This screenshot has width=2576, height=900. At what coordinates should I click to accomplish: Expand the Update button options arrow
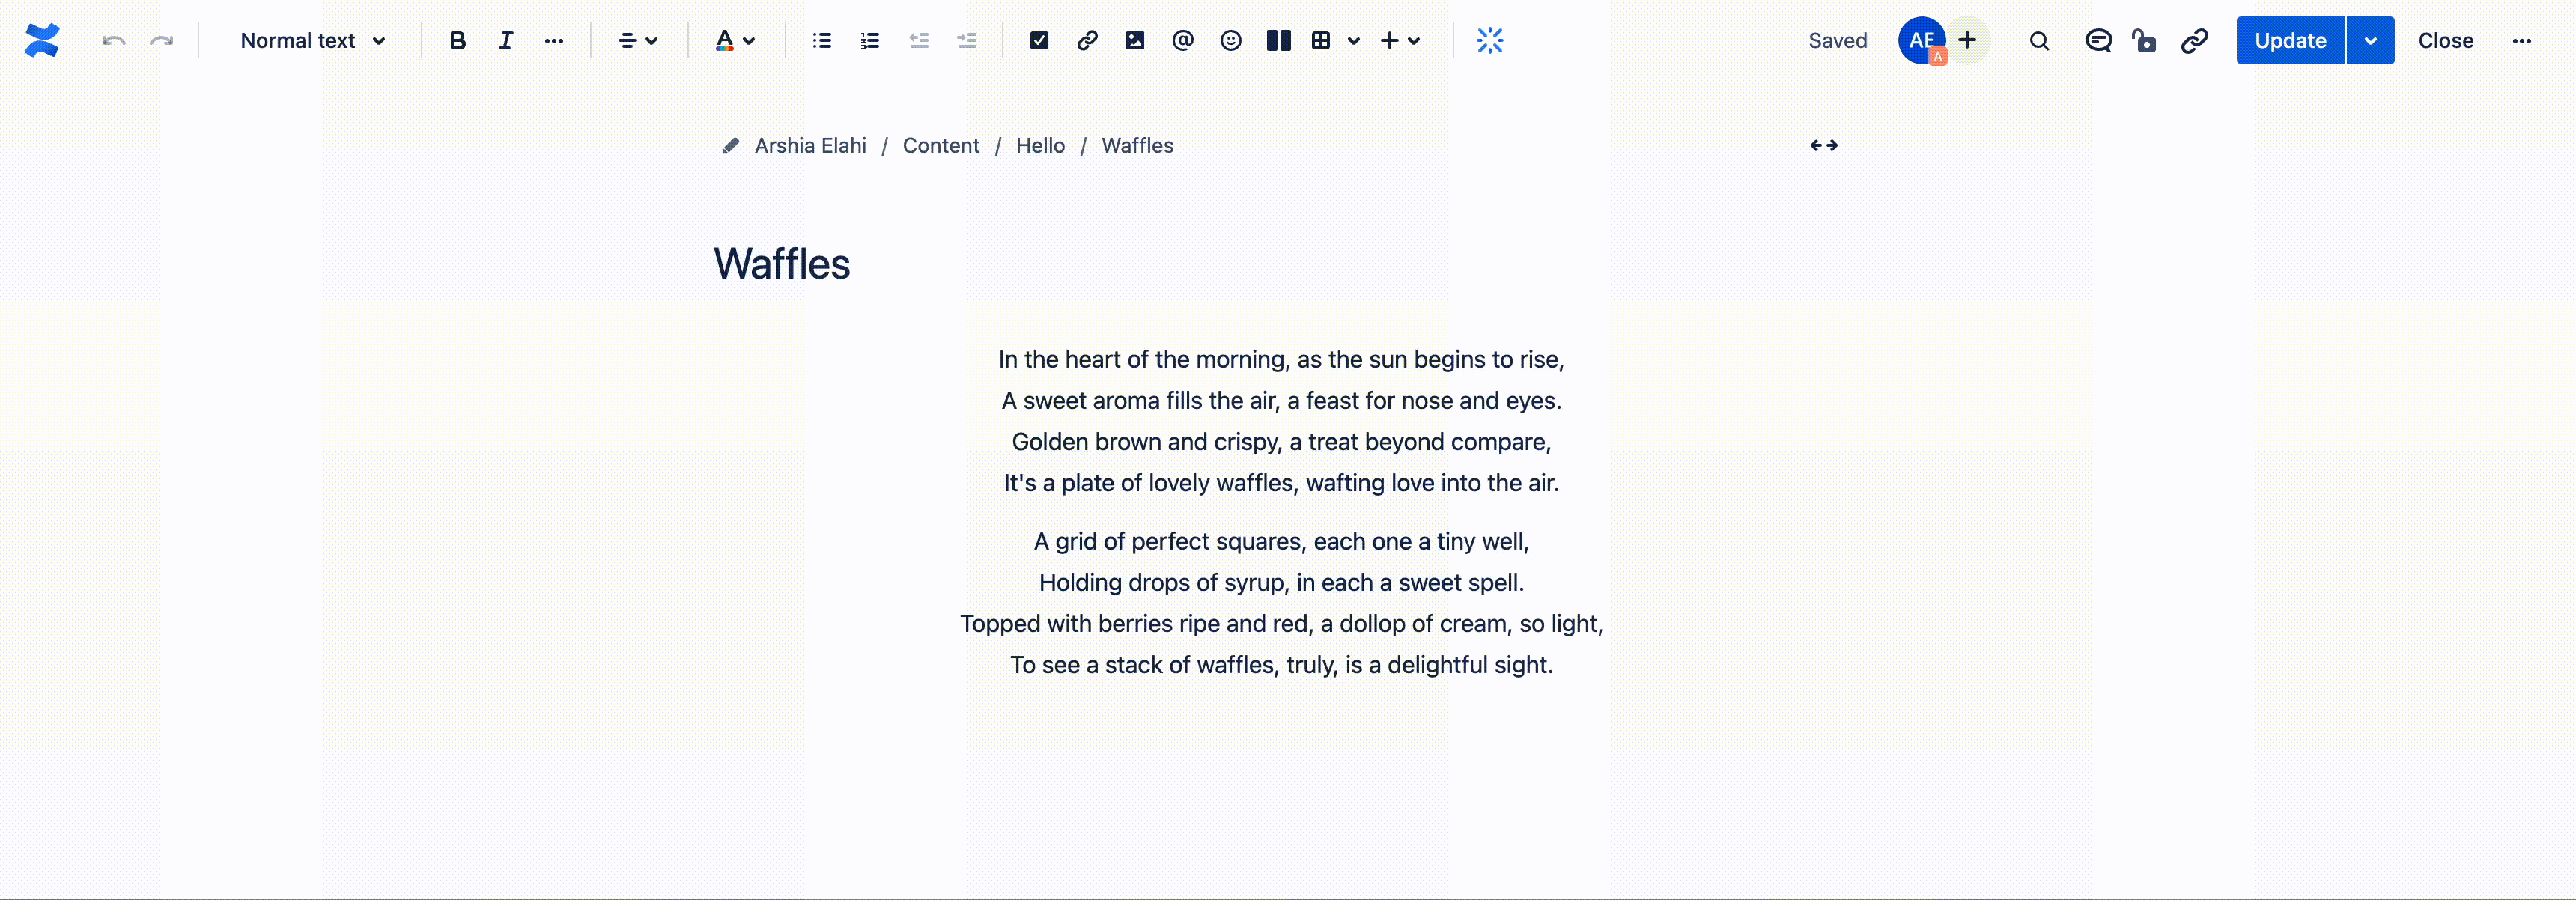(x=2370, y=41)
